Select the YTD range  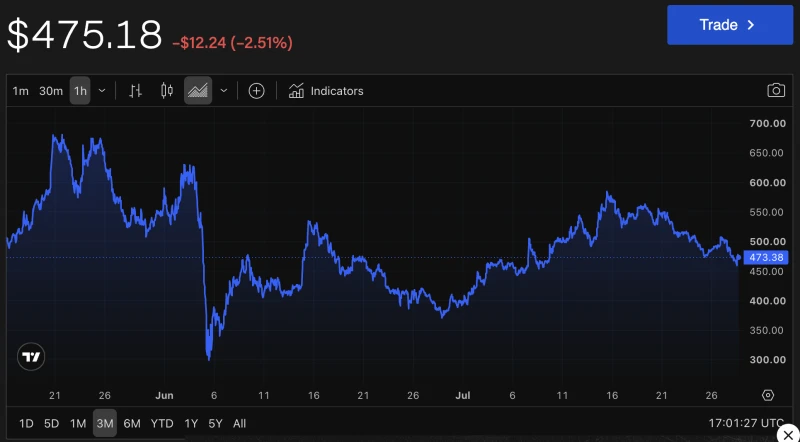click(x=162, y=423)
